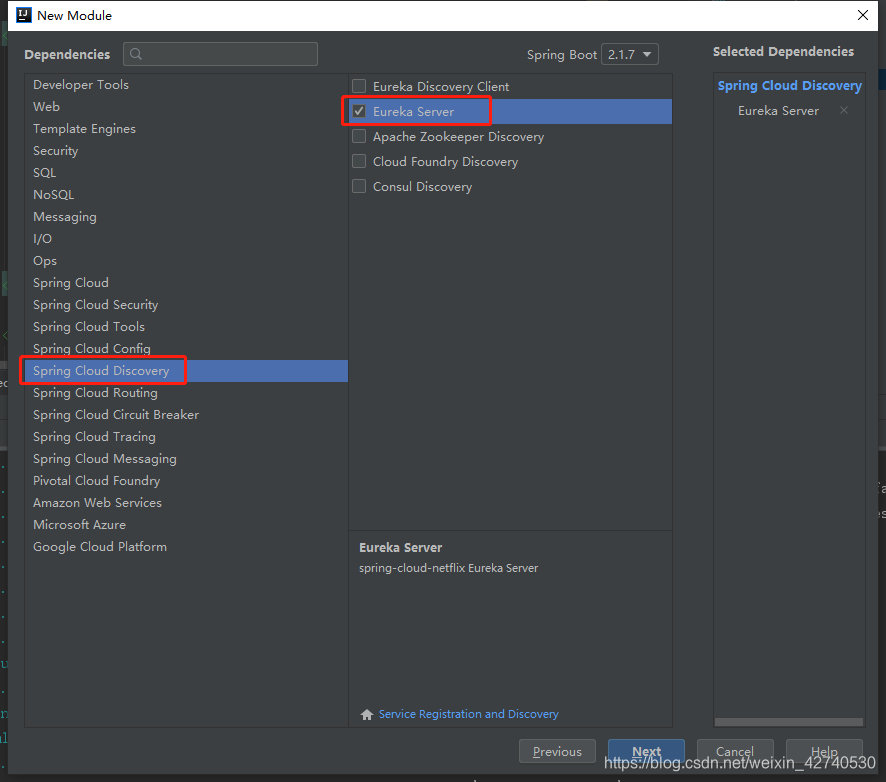Open Amazon Web Services category
This screenshot has height=782, width=886.
[x=186, y=503]
